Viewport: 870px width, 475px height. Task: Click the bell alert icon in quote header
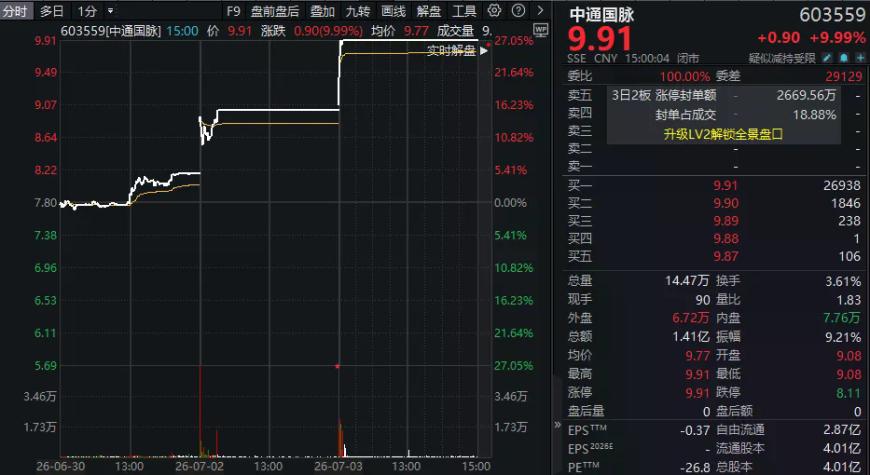(844, 58)
